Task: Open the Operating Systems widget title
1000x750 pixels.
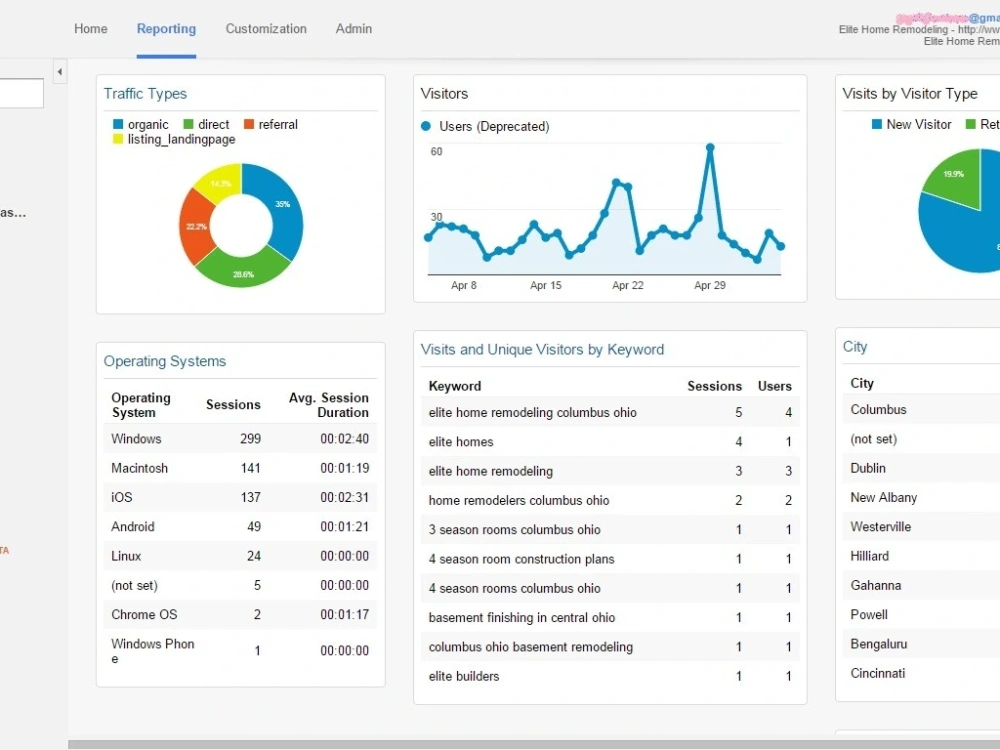Action: point(165,361)
